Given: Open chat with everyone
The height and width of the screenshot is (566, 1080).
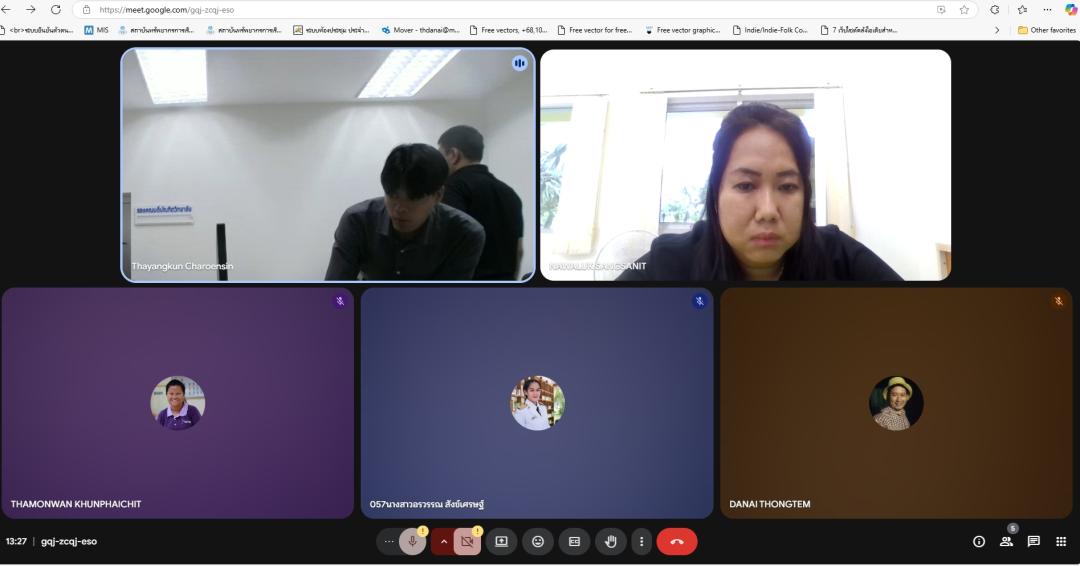Looking at the screenshot, I should tap(1033, 542).
